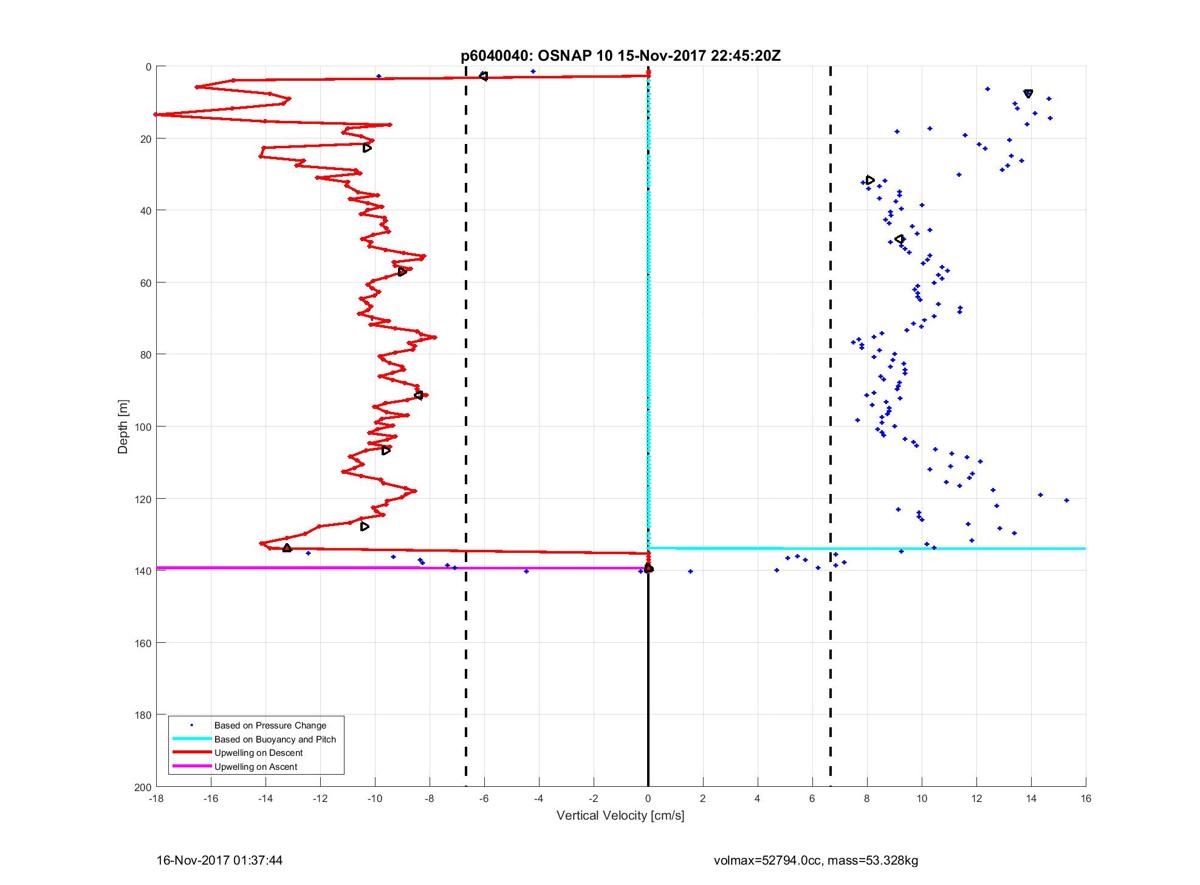Viewport: 1200px width, 885px height.
Task: Click the magenta line legend sample
Action: point(190,767)
